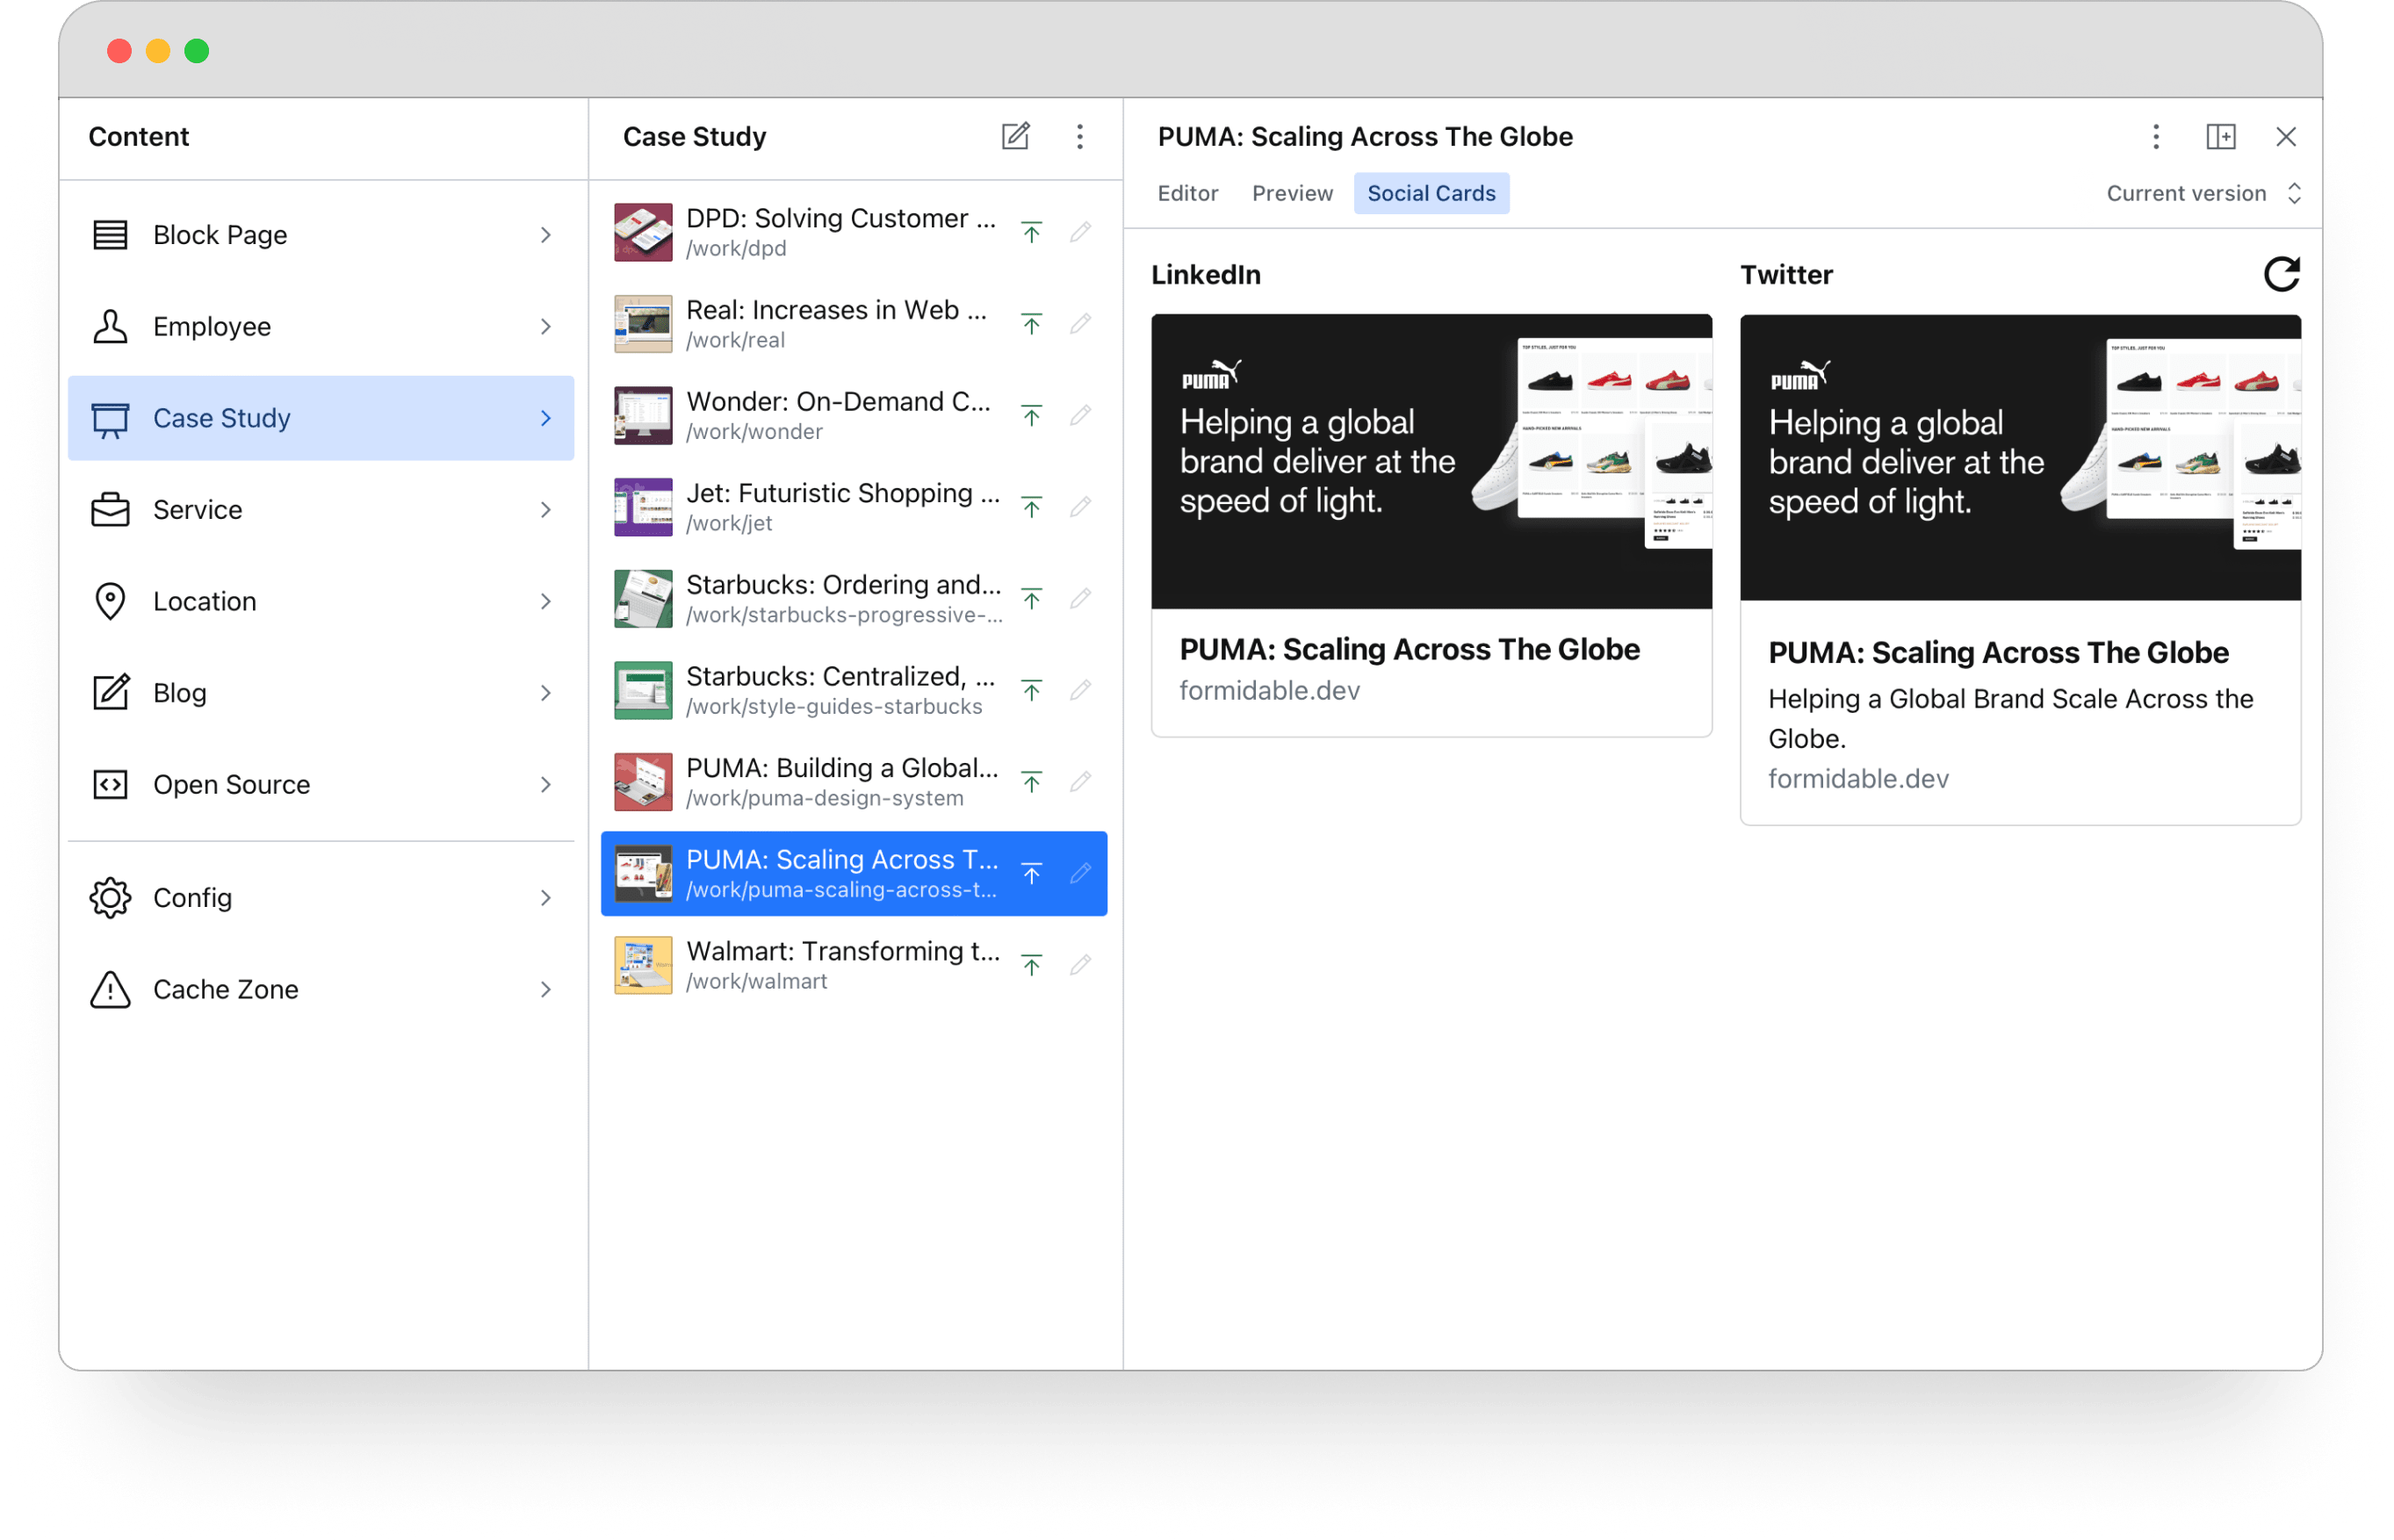Screen dimensions: 2394x1540
Task: Click the publish/upload icon for PUMA case study
Action: coord(1033,872)
